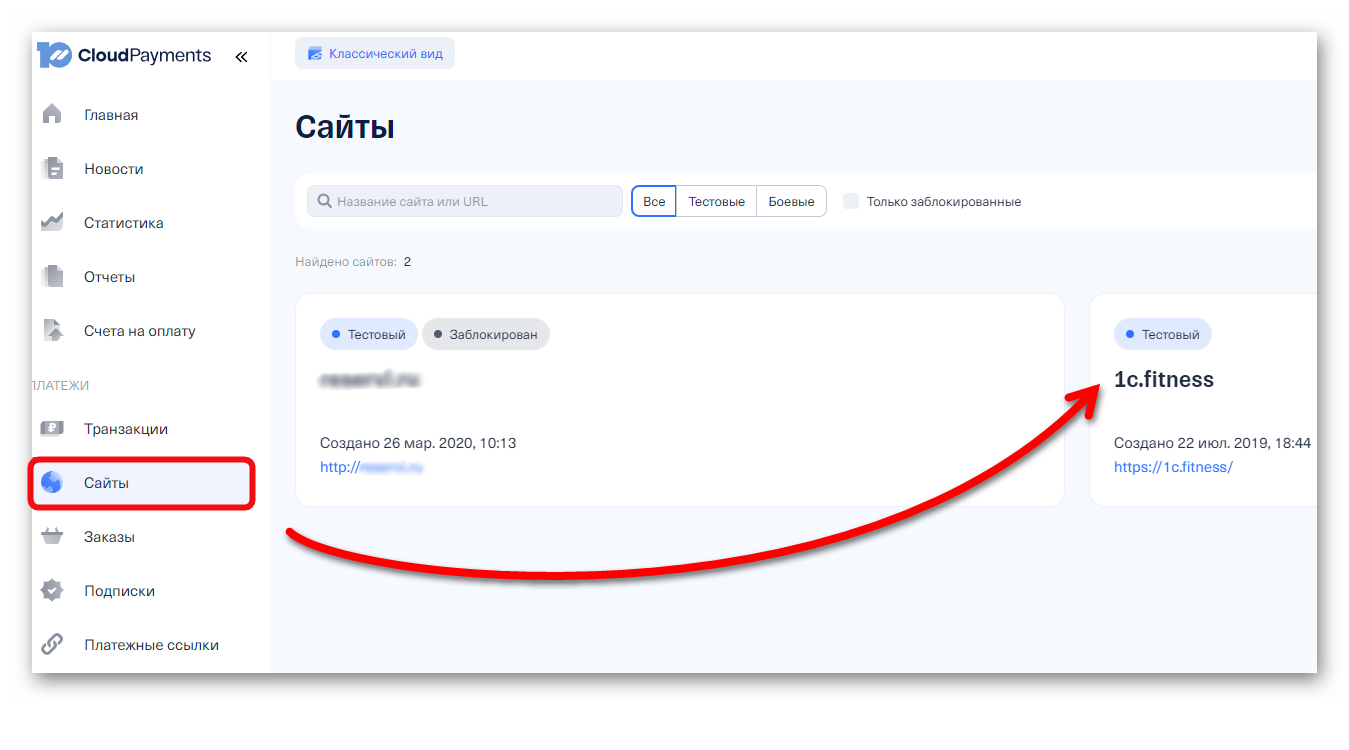Click the ruble card icon beside Транзакции
Screen dimensions: 1349x750
(x=52, y=428)
